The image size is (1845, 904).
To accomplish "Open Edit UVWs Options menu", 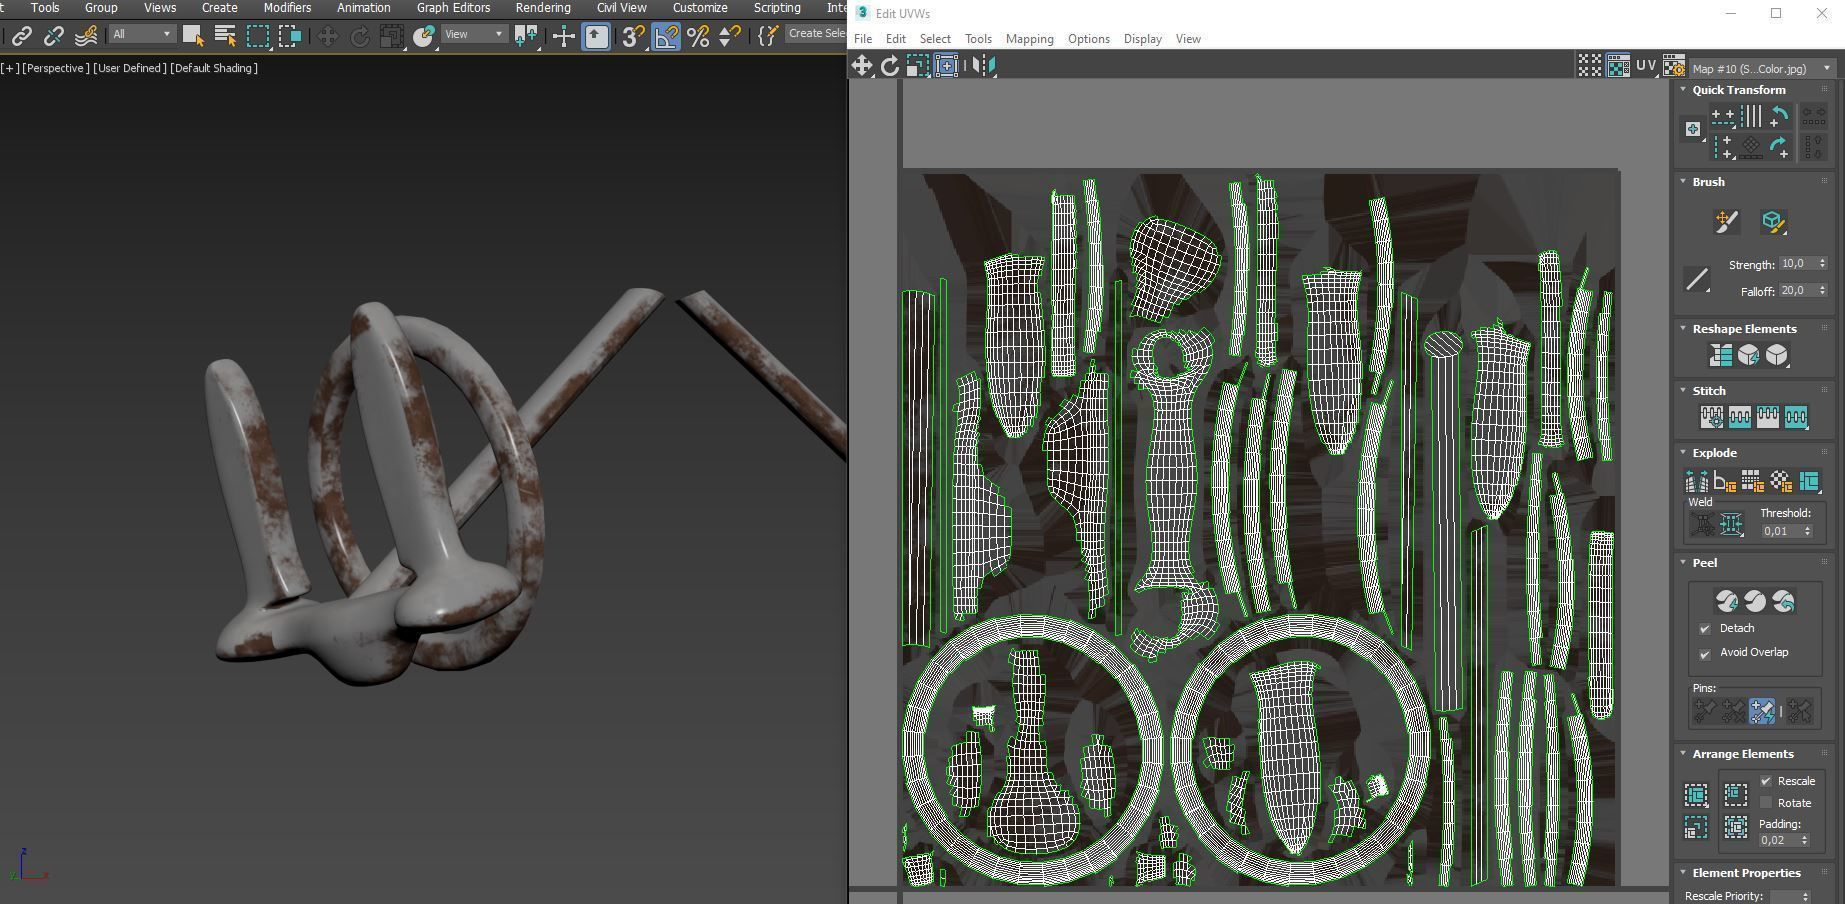I will tap(1088, 39).
